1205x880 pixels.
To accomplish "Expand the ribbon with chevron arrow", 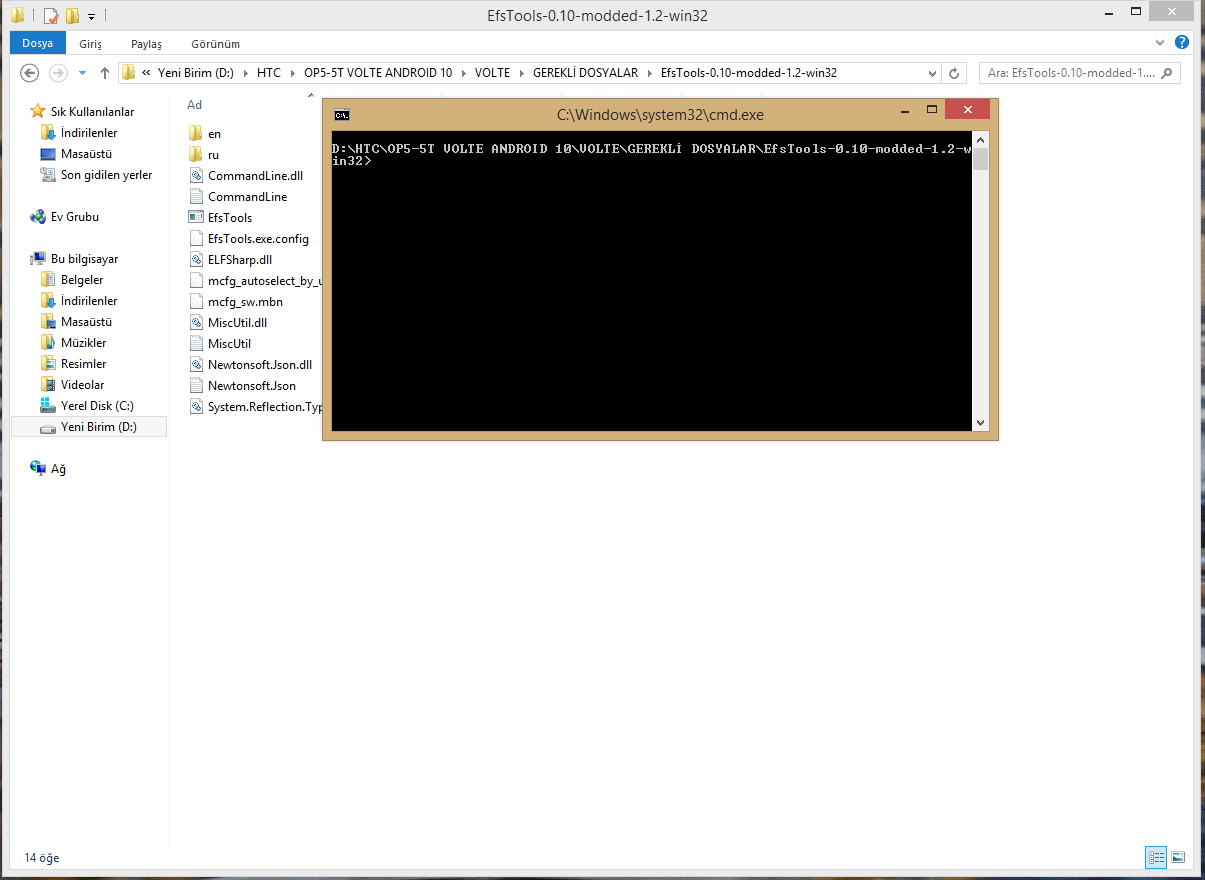I will click(x=1160, y=43).
